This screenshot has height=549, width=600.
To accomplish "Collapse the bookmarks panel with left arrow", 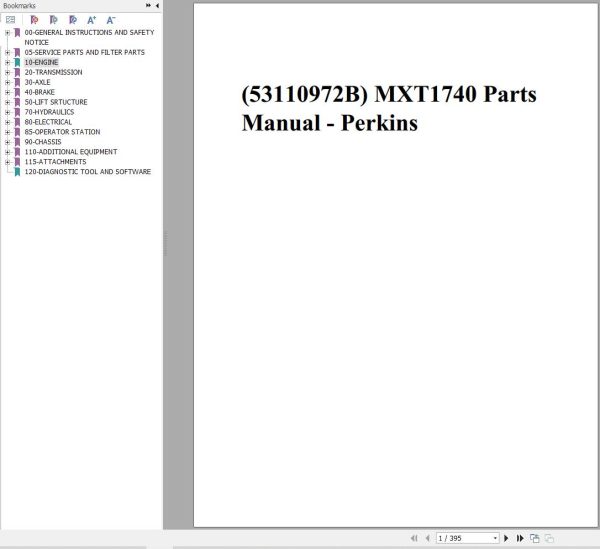I will click(157, 5).
